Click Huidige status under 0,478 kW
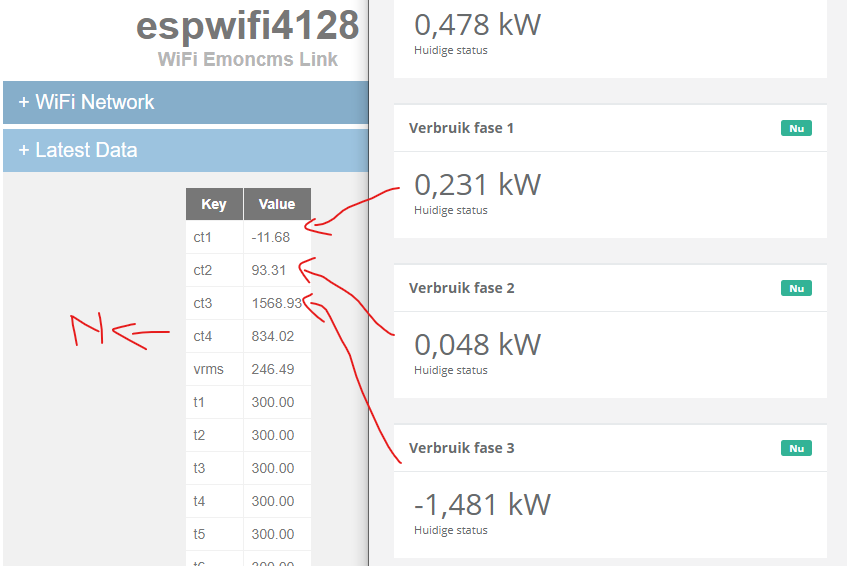 click(x=451, y=50)
